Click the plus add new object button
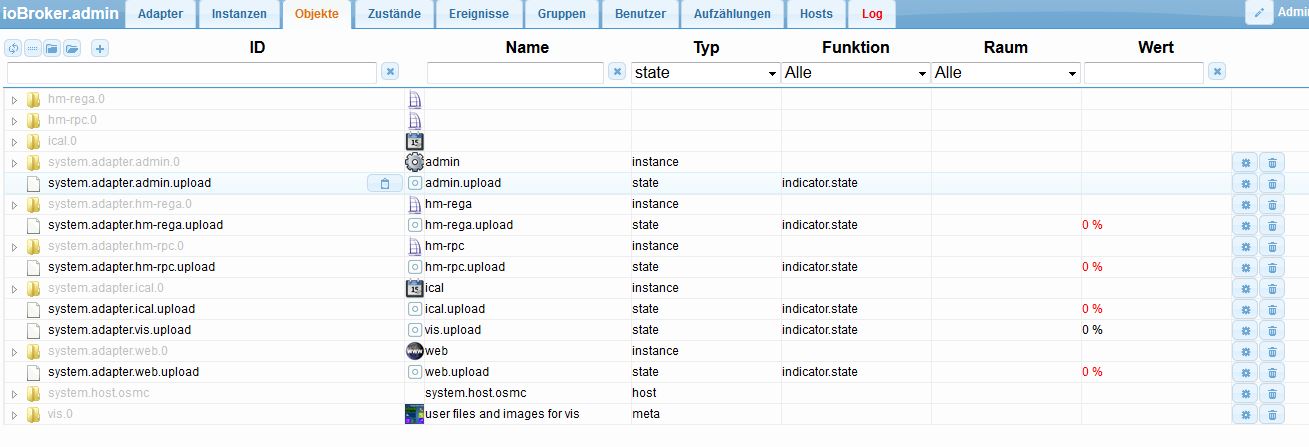This screenshot has height=447, width=1309. click(100, 48)
